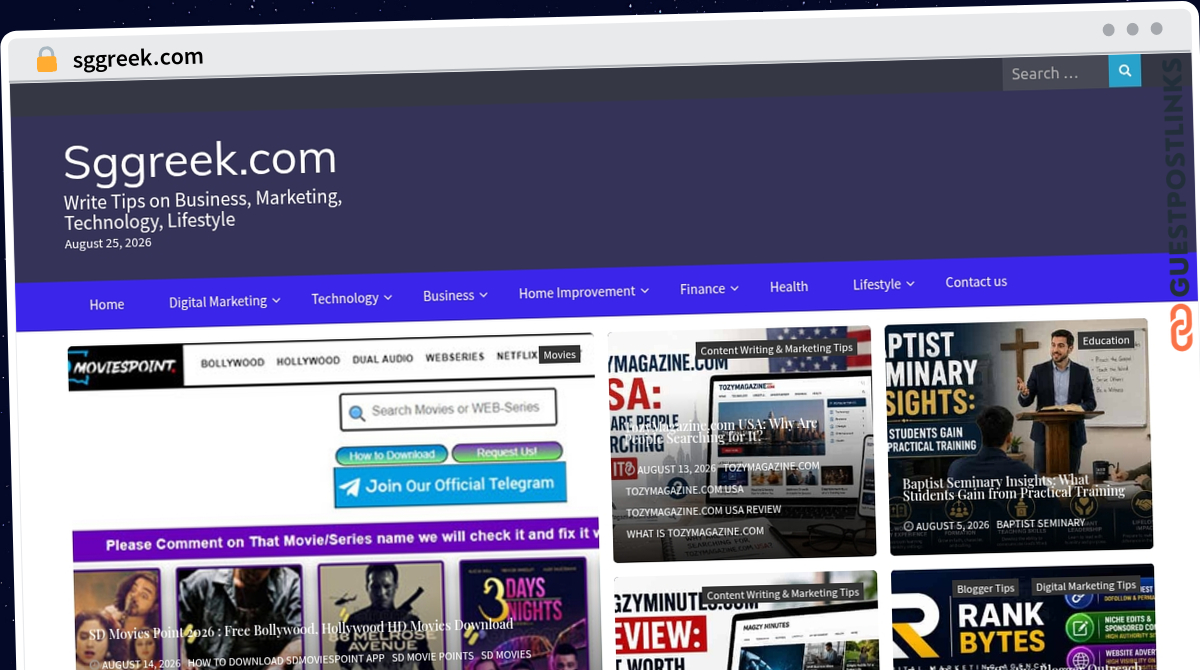Click the Education category tag

(1106, 340)
